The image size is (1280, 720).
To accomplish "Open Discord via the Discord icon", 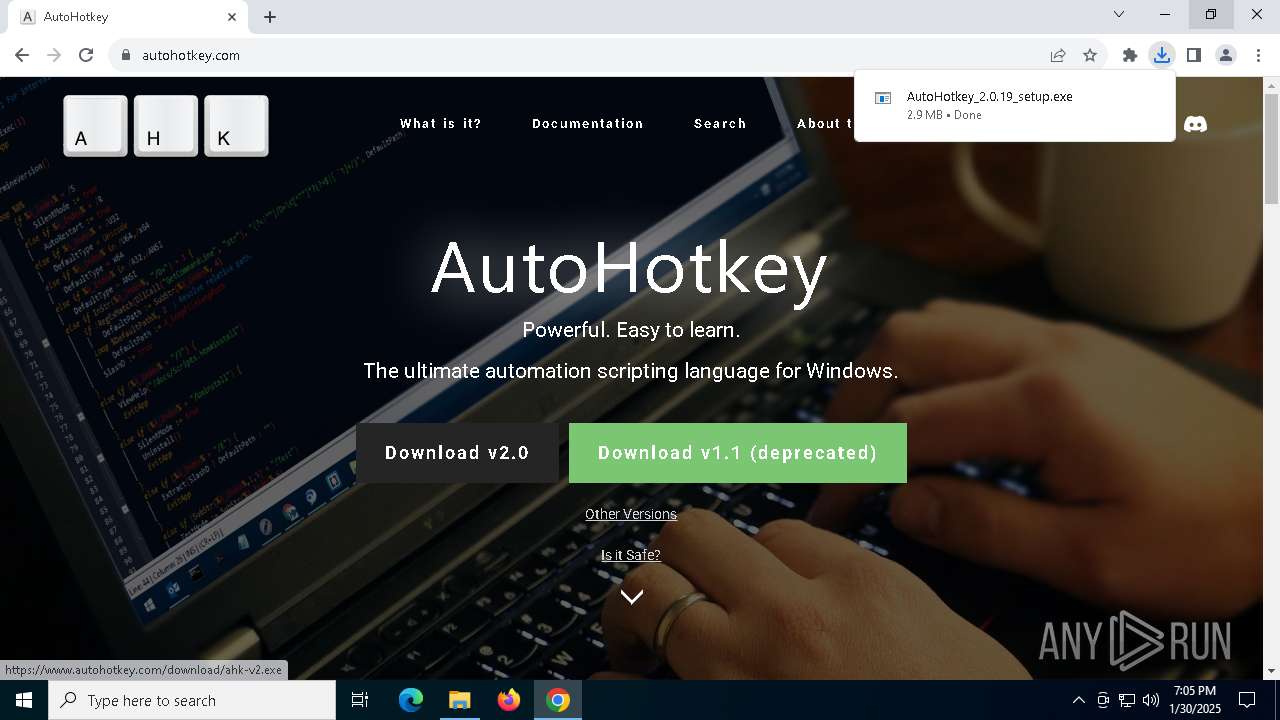I will tap(1195, 124).
